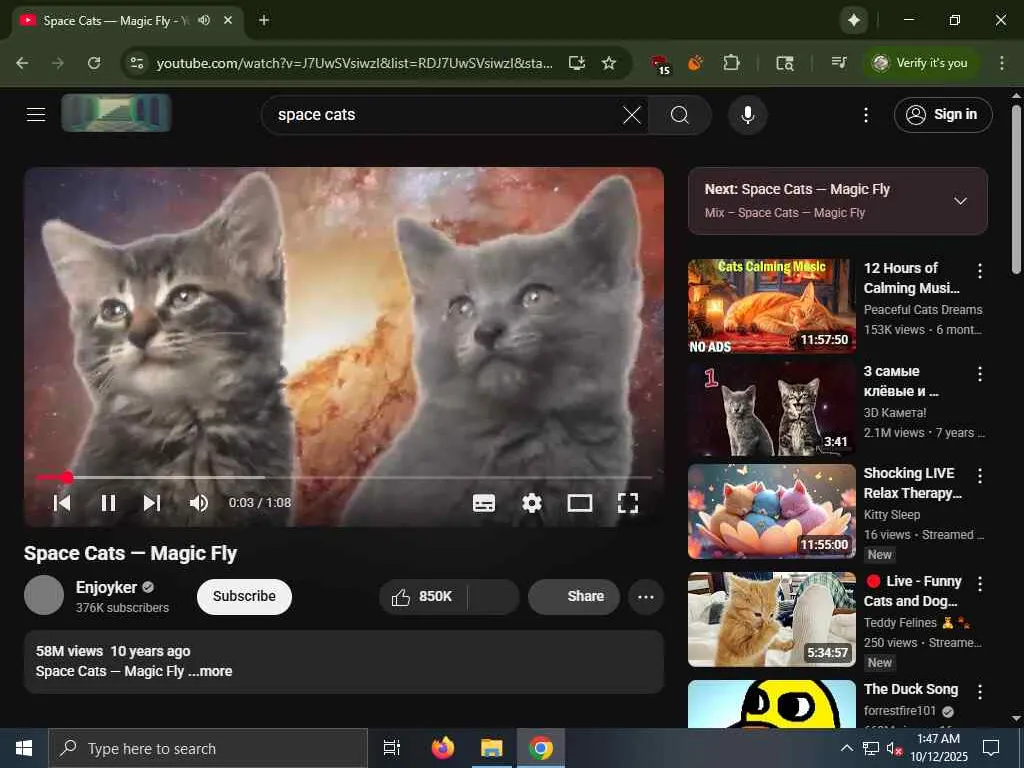The height and width of the screenshot is (768, 1024).
Task: Open media controls in the Chrome toolbar
Action: [839, 63]
